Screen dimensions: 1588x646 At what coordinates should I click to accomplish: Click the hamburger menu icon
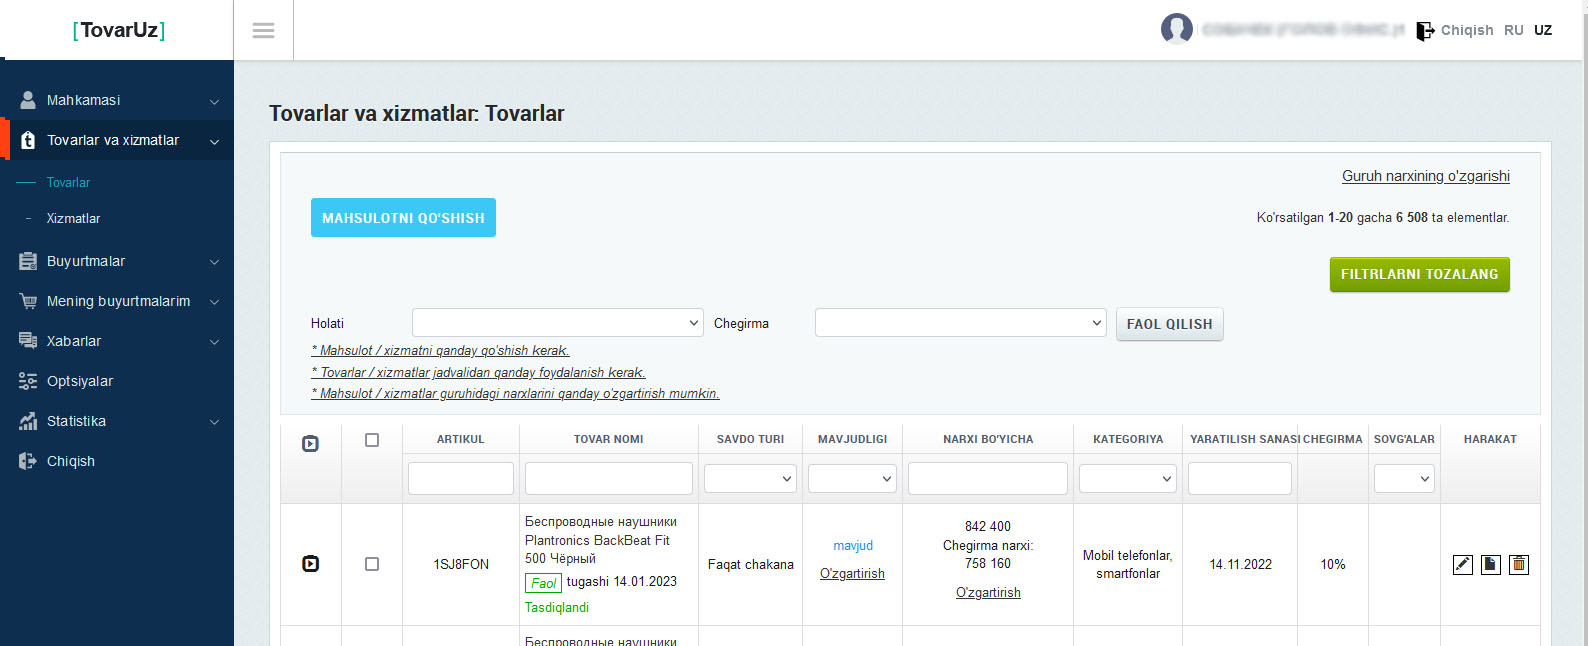263,30
